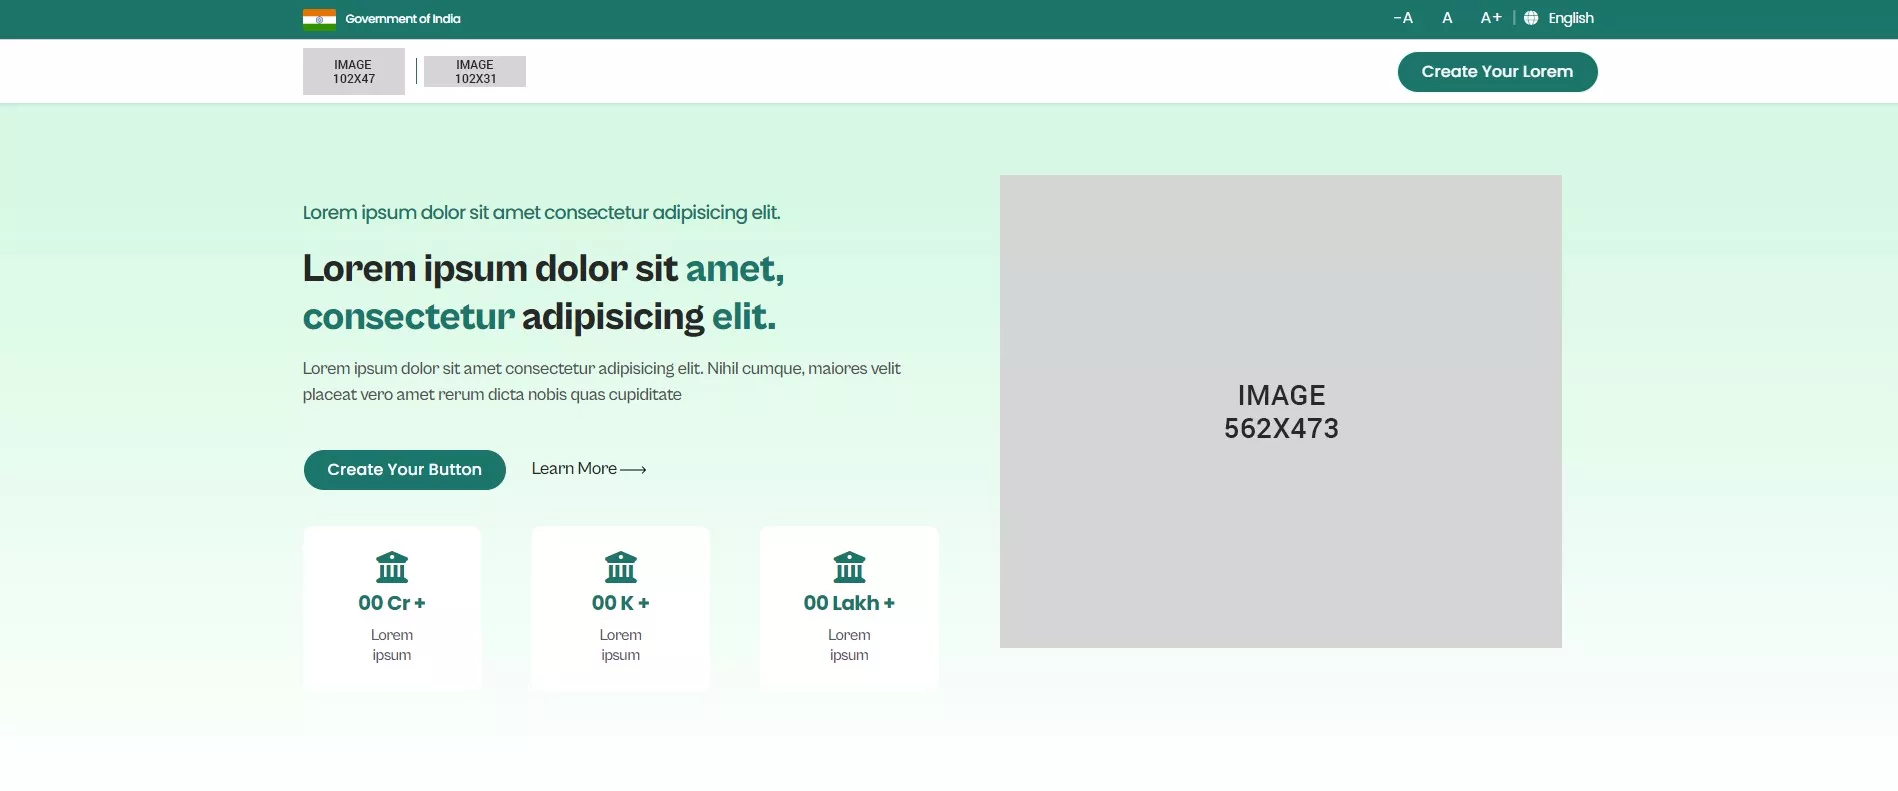Reset font size with A
Viewport: 1898px width, 791px height.
(x=1447, y=18)
